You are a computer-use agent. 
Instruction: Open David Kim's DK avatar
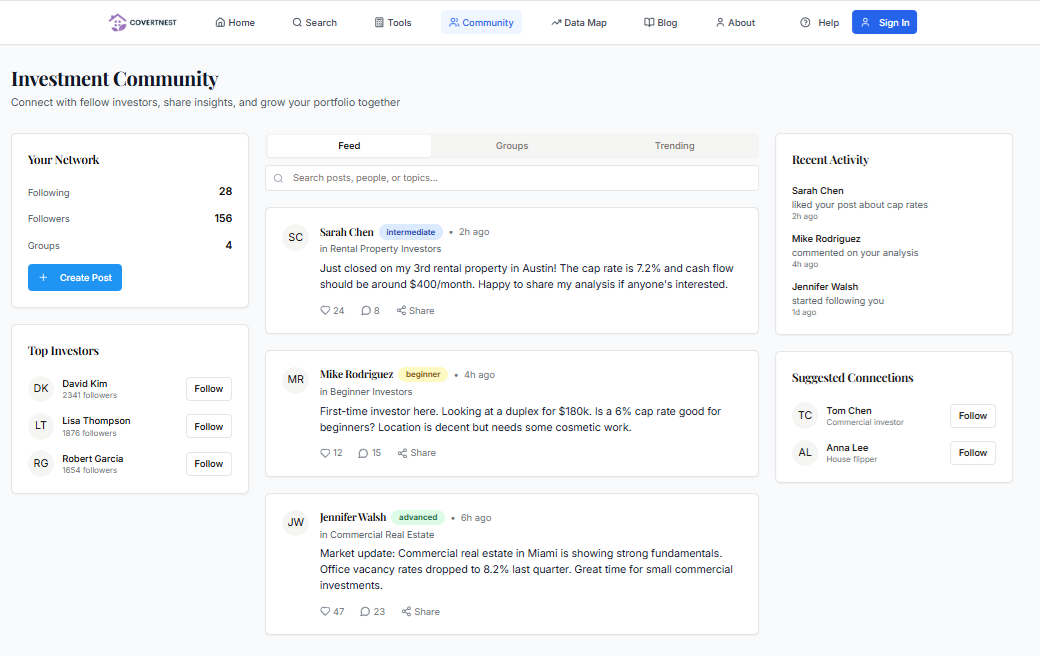click(x=41, y=389)
